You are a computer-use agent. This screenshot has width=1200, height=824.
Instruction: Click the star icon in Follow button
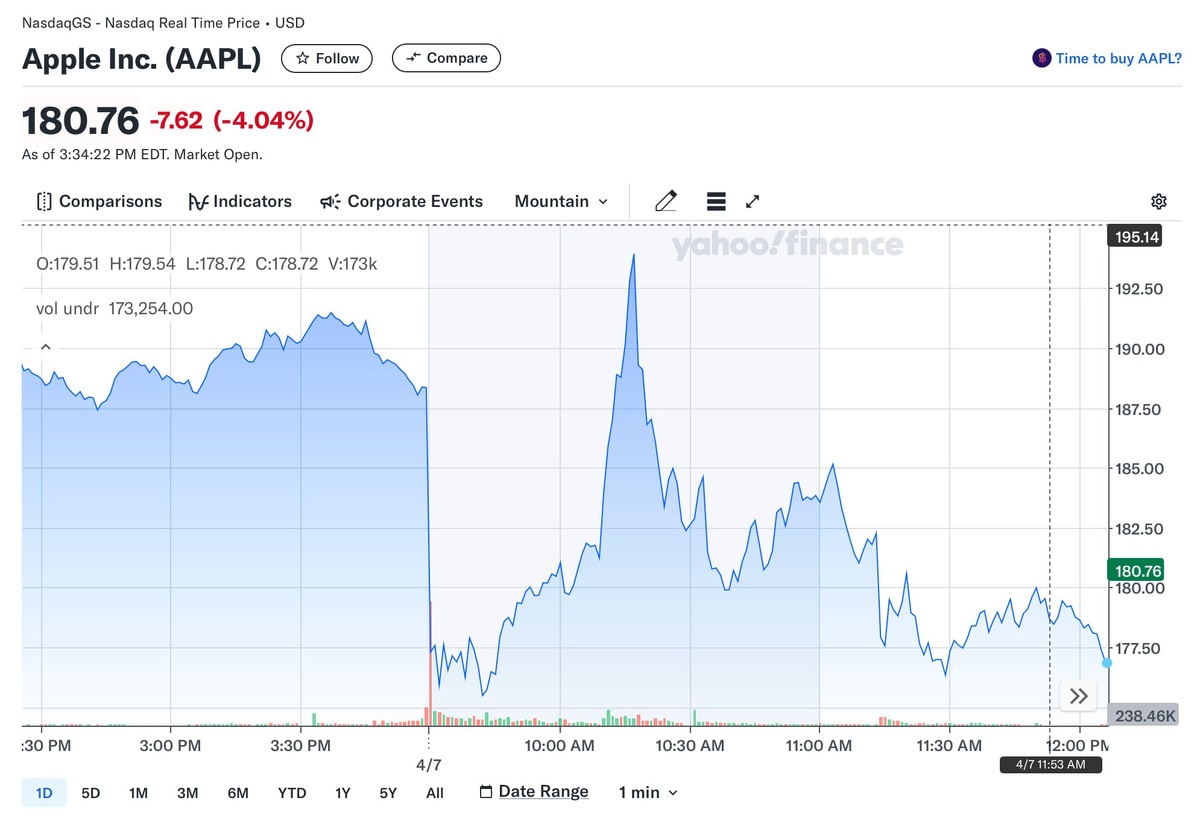[303, 58]
